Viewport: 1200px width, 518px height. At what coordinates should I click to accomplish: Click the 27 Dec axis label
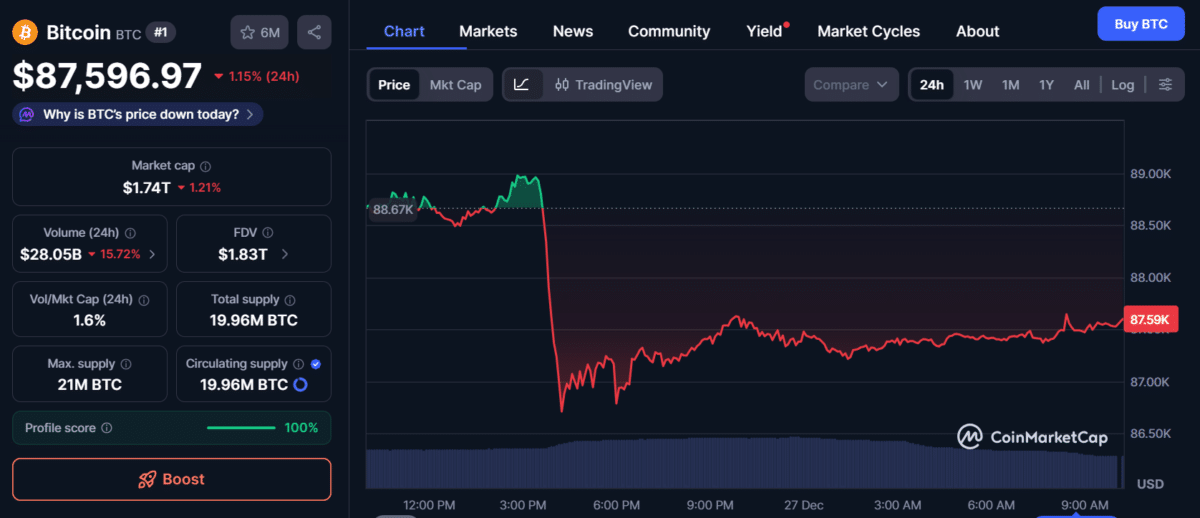pyautogui.click(x=805, y=505)
